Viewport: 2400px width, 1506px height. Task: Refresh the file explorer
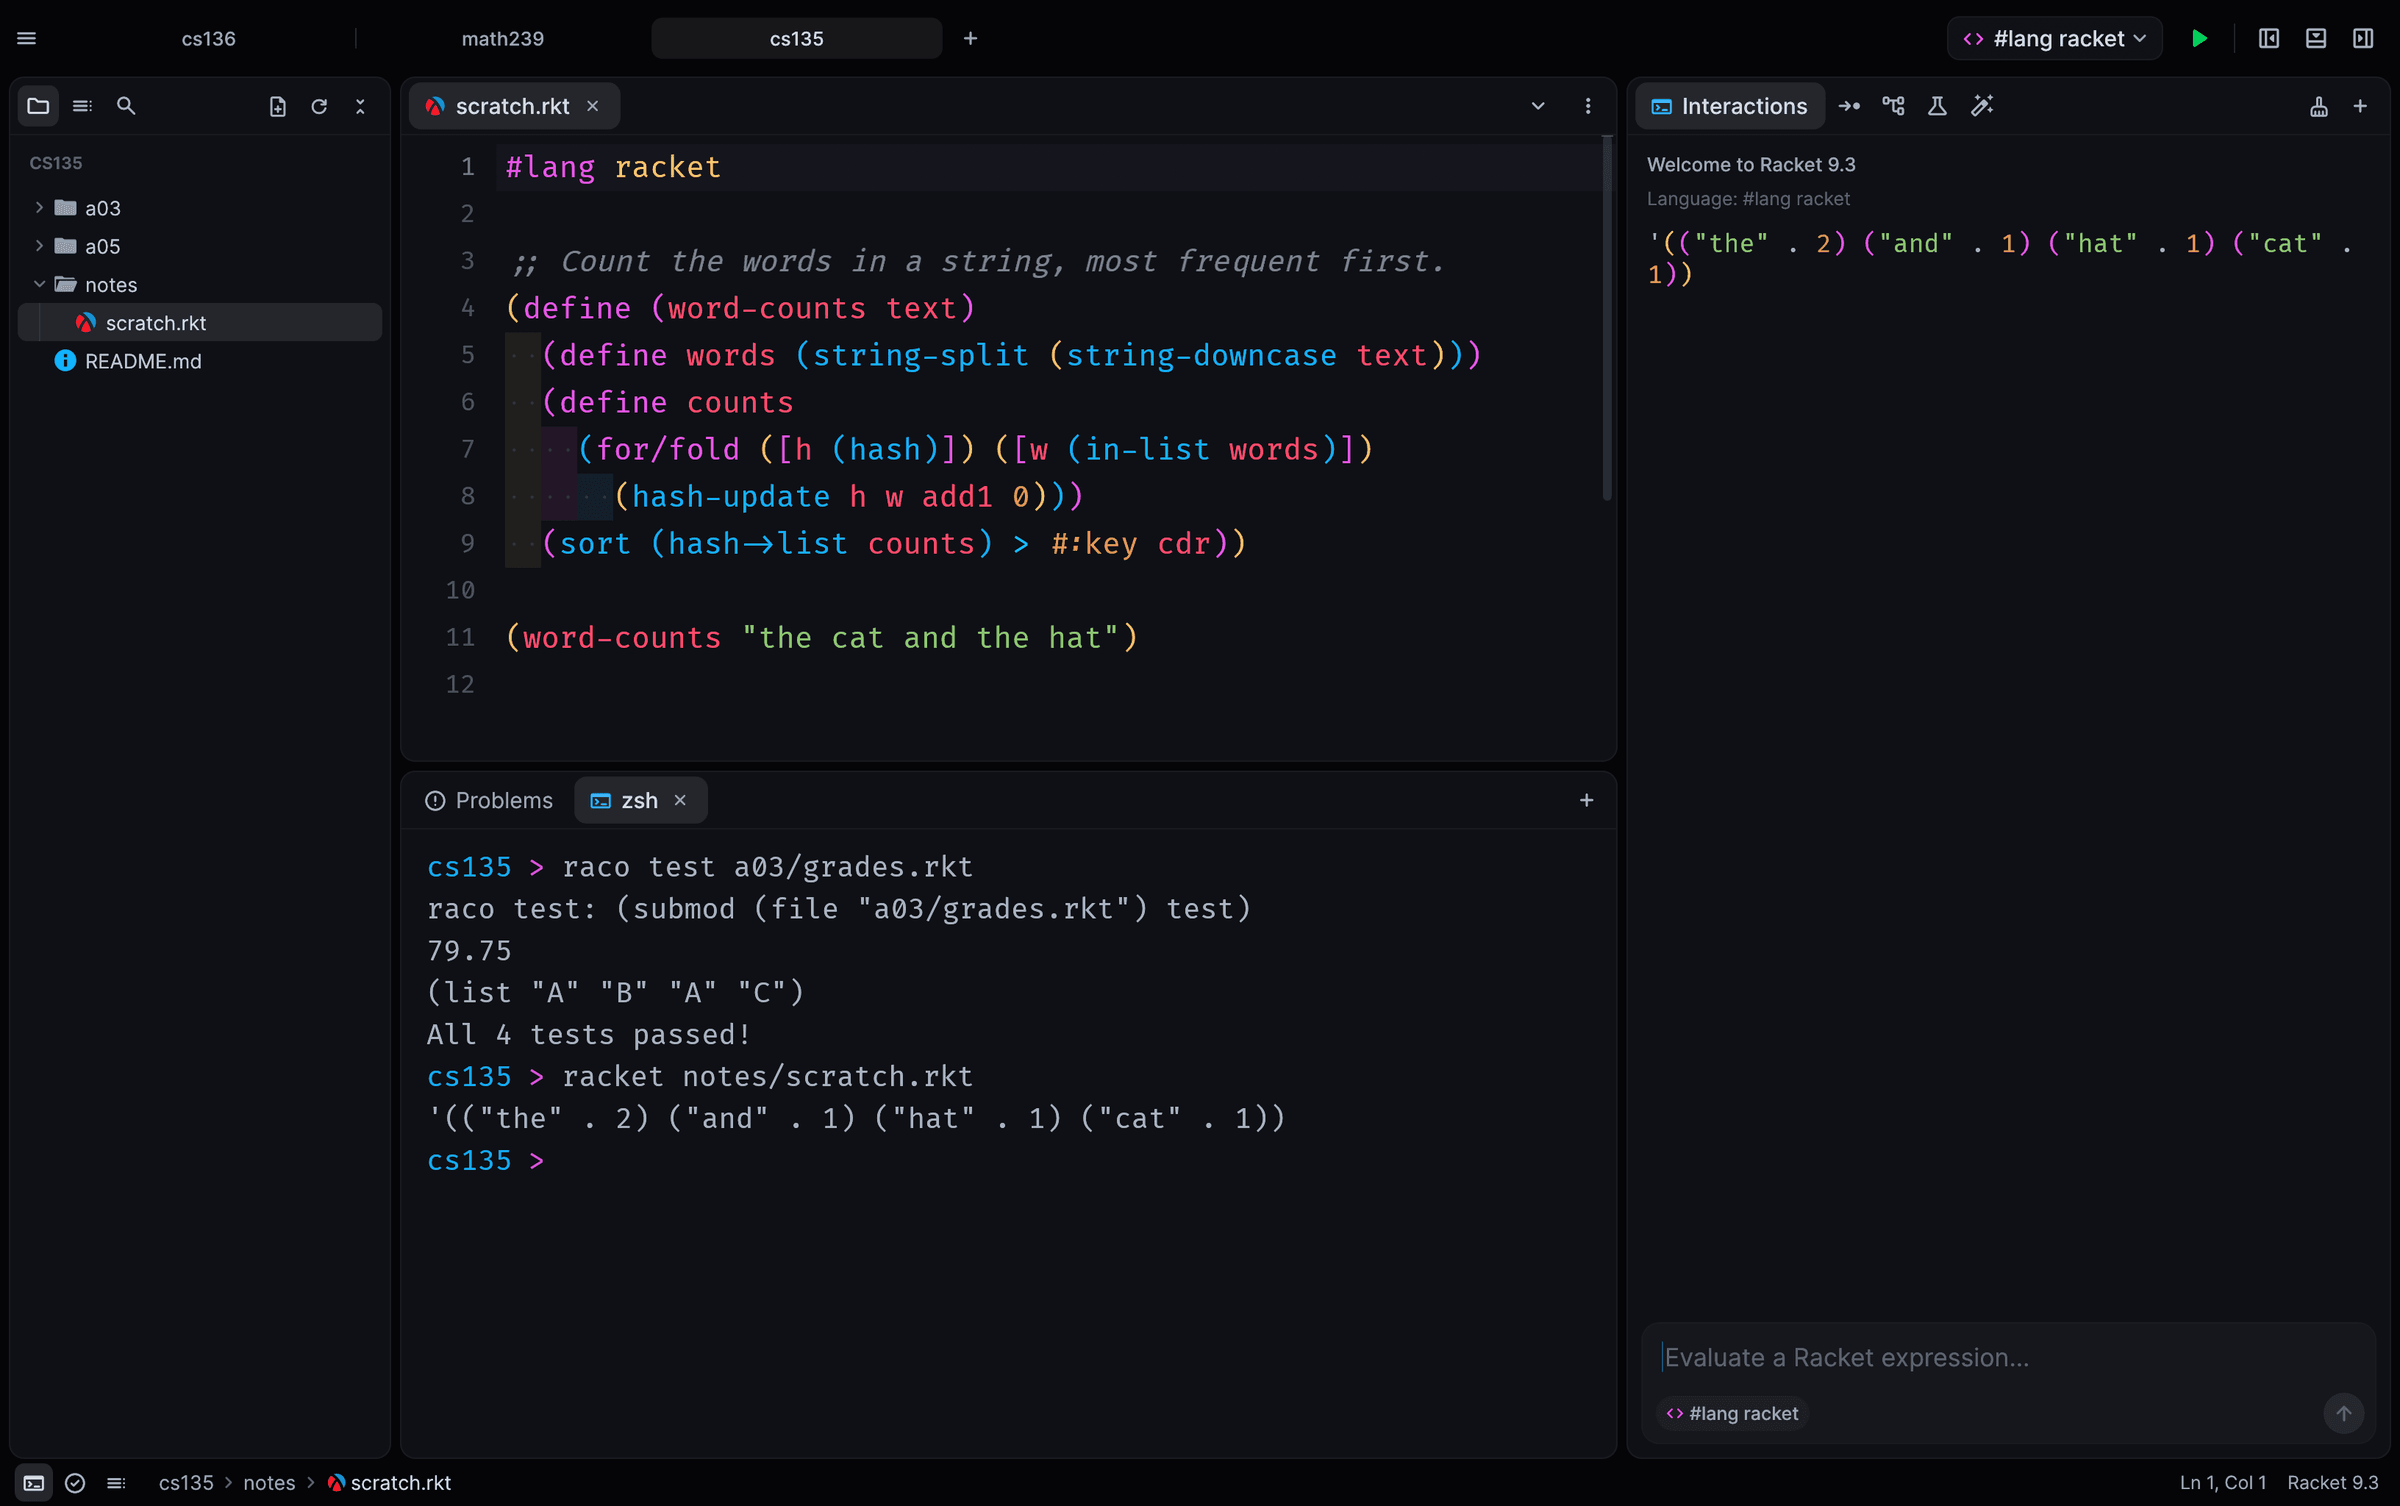[x=319, y=106]
